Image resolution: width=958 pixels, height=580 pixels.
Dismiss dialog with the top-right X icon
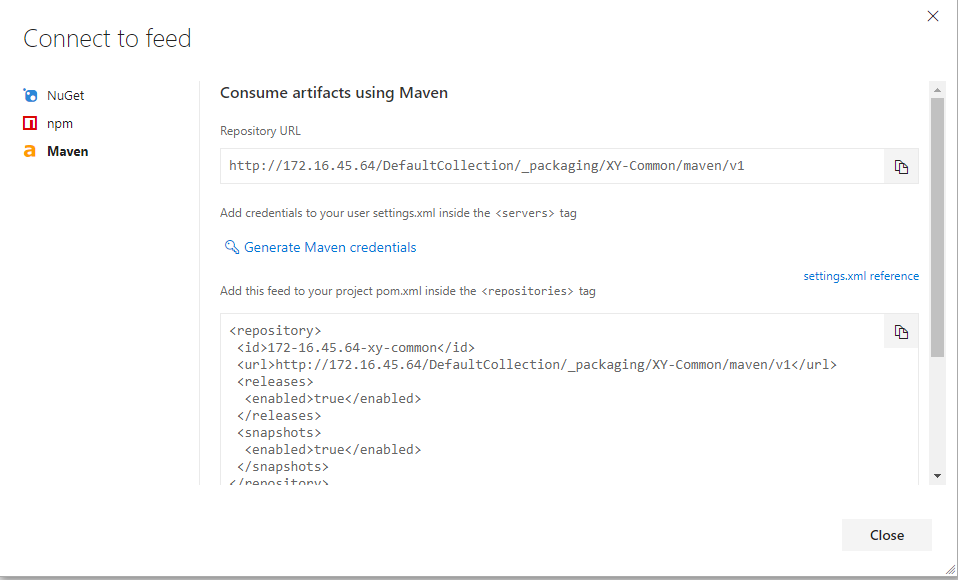(933, 16)
